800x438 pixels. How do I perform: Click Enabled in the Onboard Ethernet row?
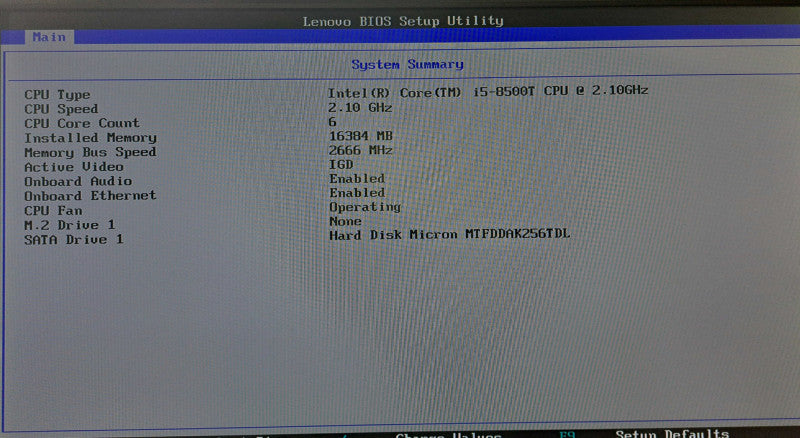(x=357, y=193)
